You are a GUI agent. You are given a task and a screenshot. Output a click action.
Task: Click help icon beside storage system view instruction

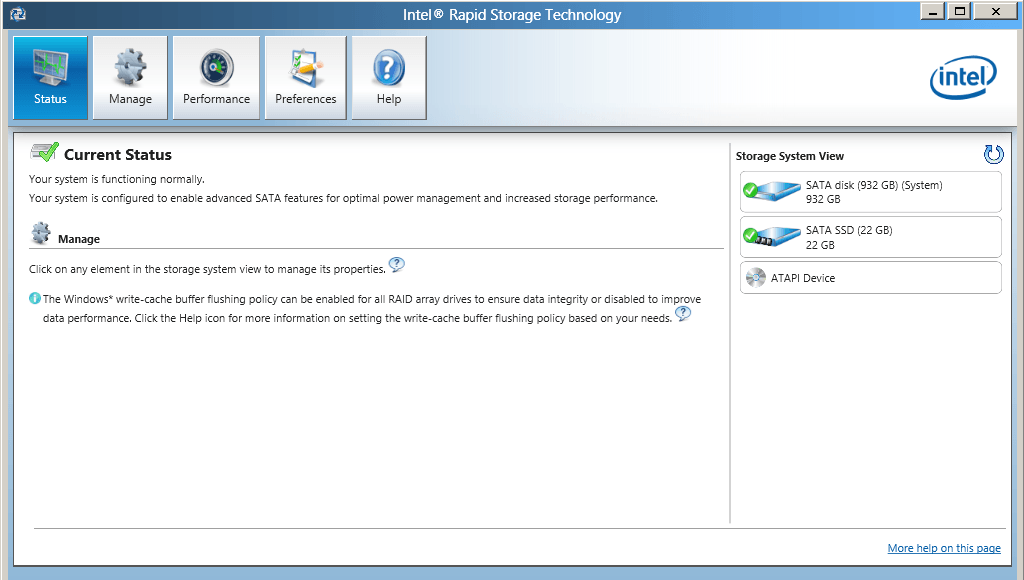coord(396,265)
